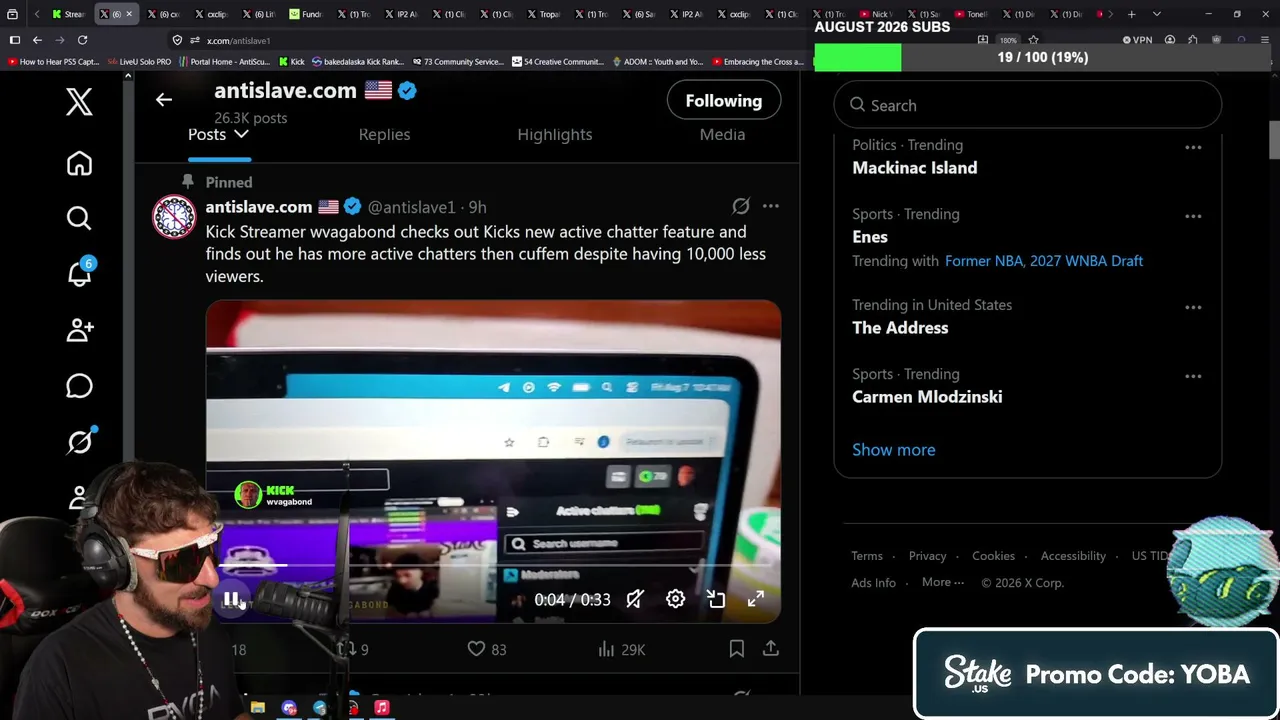Seek in the video progress bar

pos(493,566)
